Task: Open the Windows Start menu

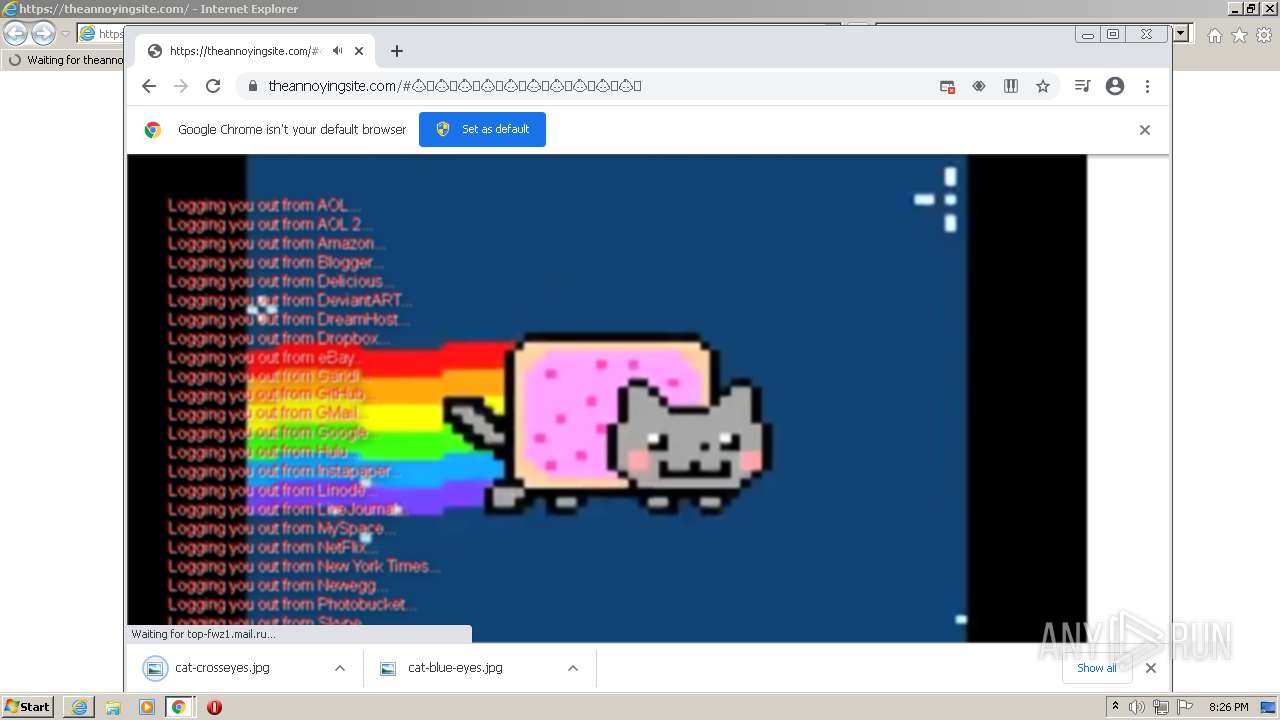Action: [x=28, y=707]
